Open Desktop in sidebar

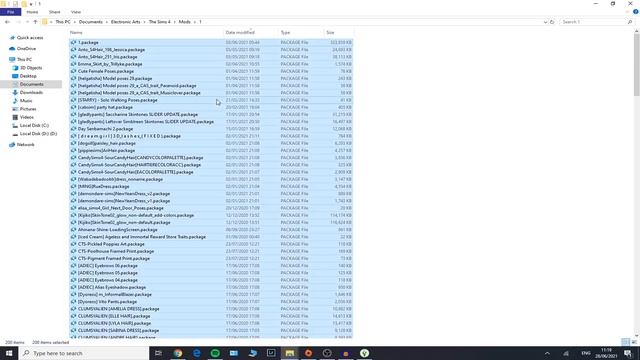point(28,76)
